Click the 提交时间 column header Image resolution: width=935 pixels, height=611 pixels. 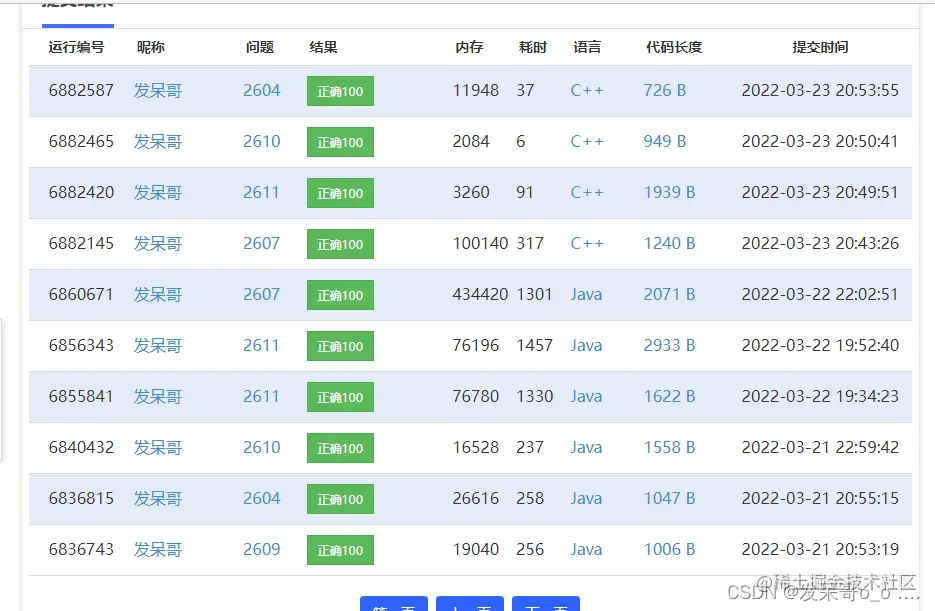coord(820,47)
